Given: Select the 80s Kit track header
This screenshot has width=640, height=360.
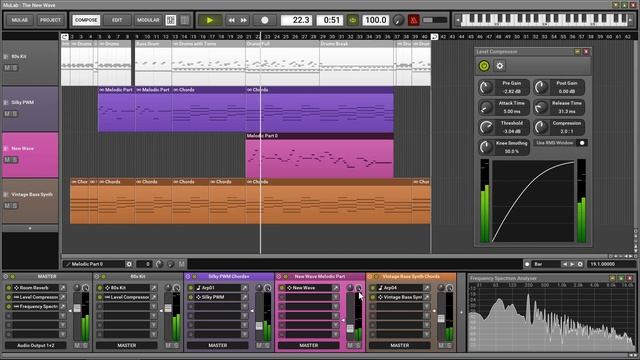Looking at the screenshot, I should click(30, 62).
